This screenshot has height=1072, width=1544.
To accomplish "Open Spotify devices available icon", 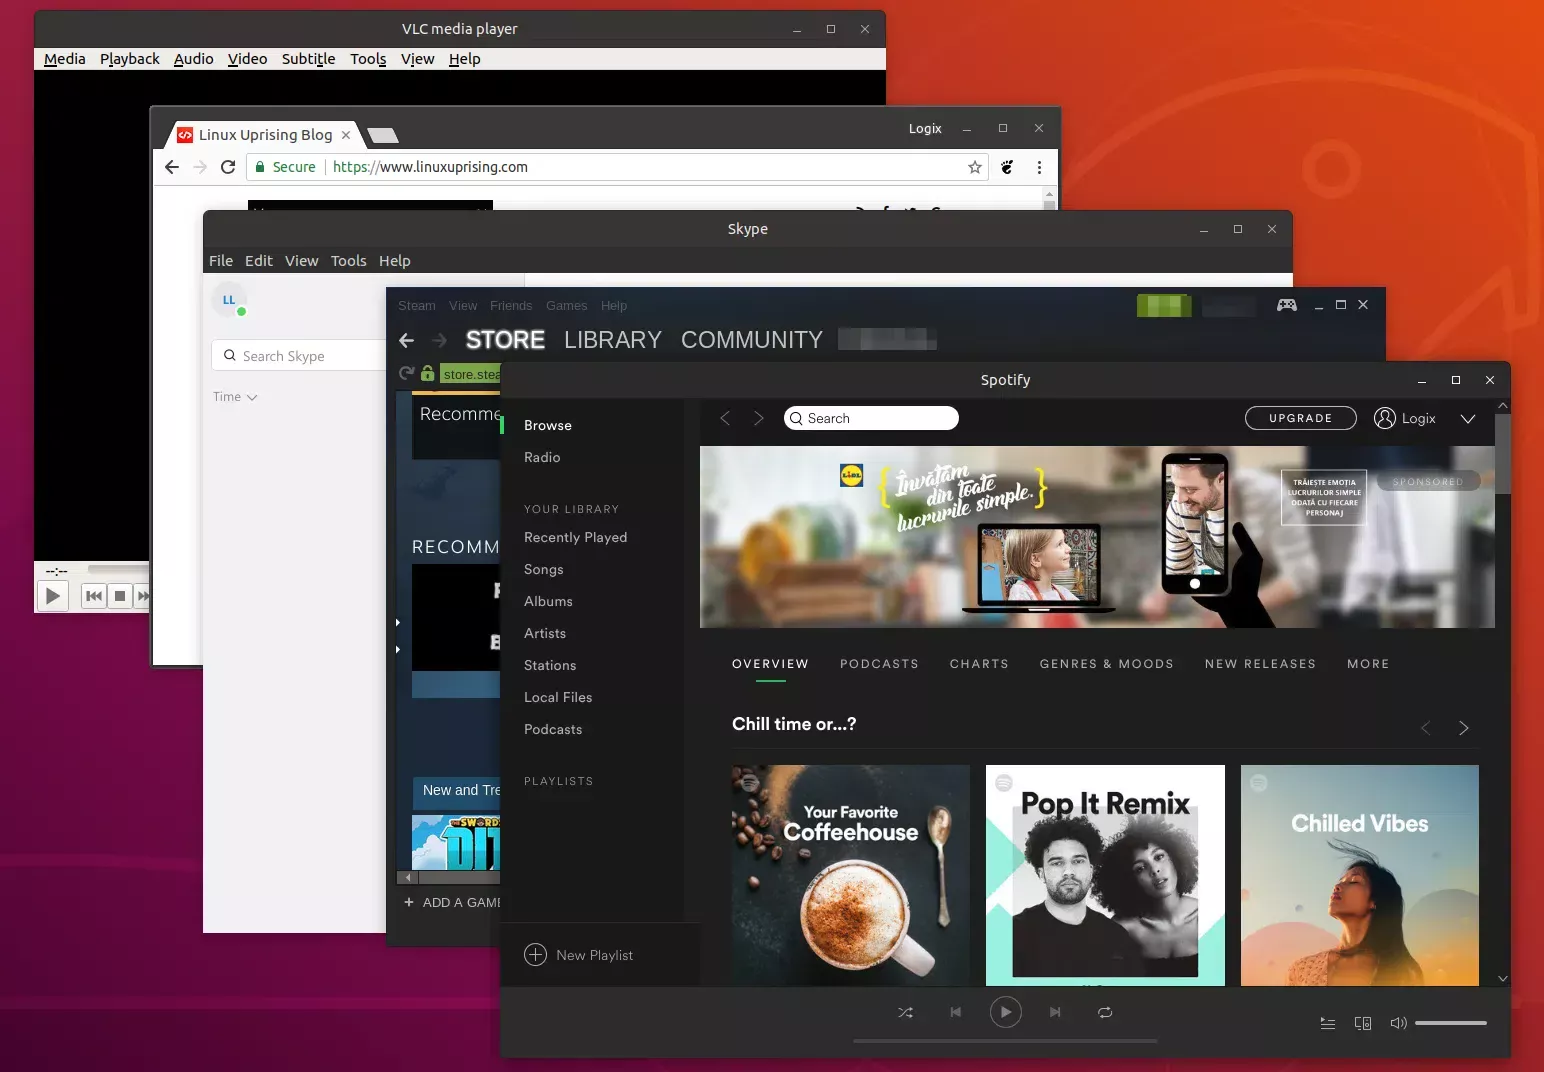I will (x=1363, y=1023).
